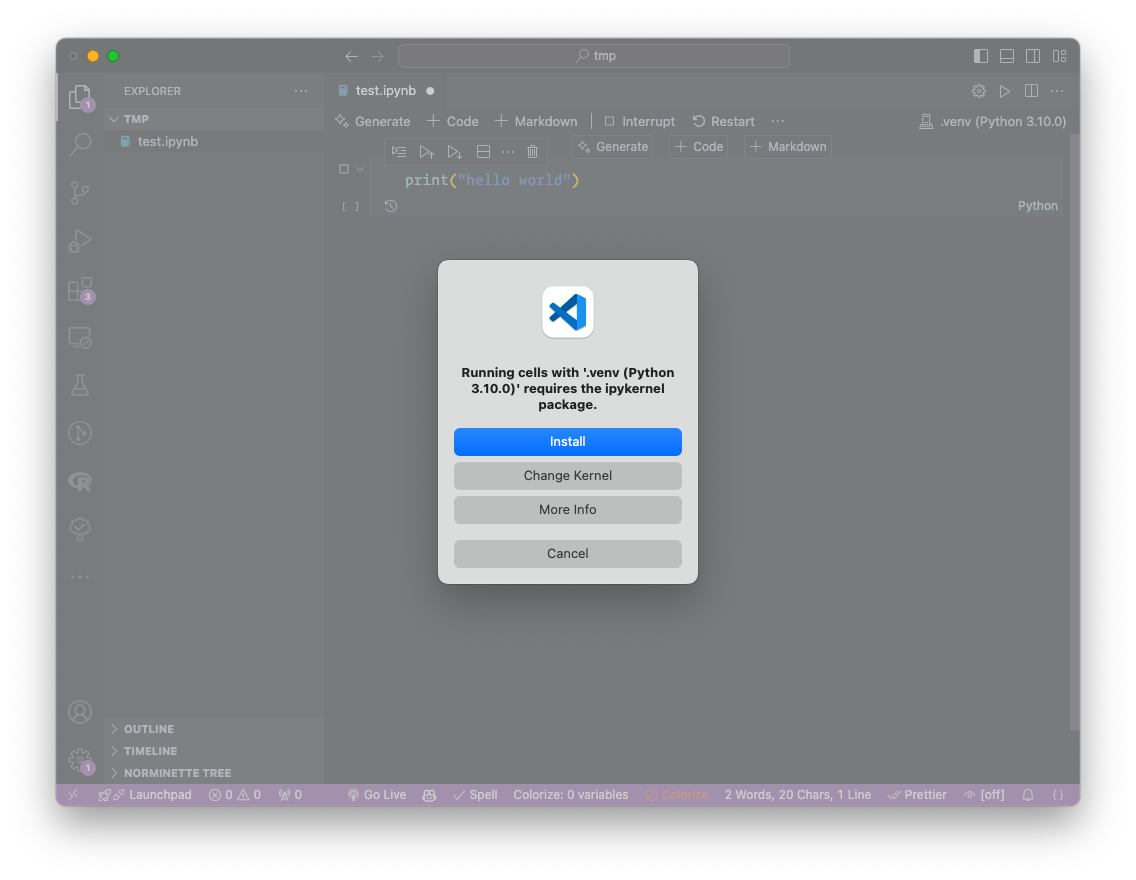Click the cell execution history clock icon
This screenshot has width=1136, height=880.
391,206
